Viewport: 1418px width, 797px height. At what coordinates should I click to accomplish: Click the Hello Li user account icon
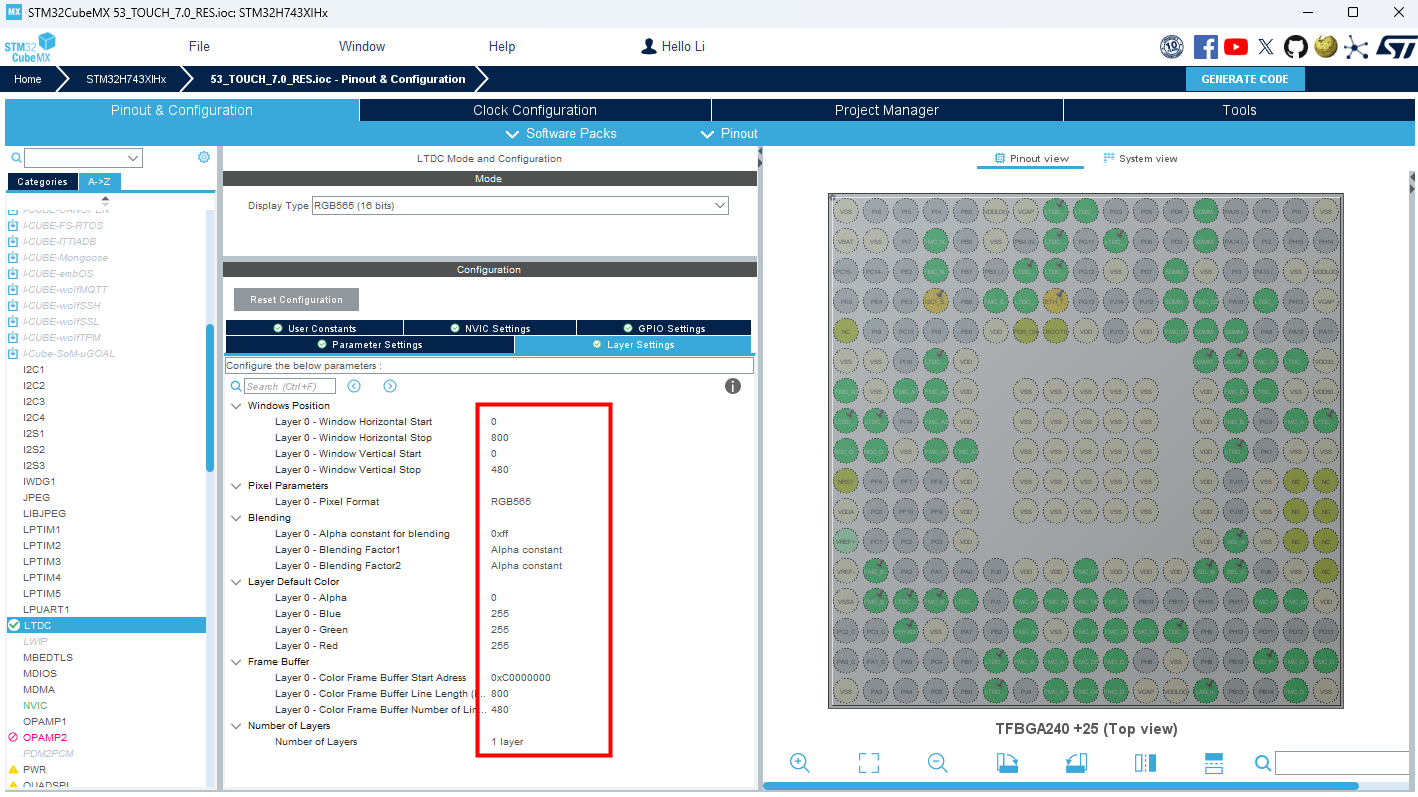(649, 46)
